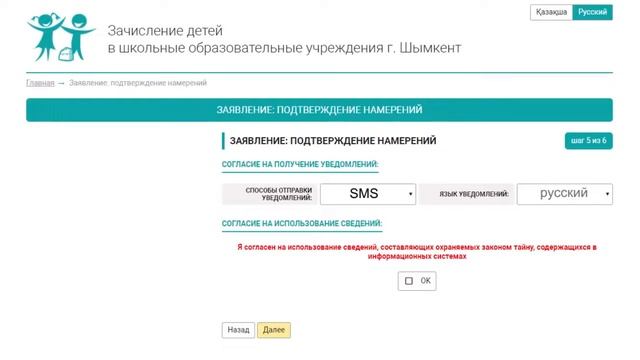Click the Назад button
The width and height of the screenshot is (640, 360).
238,330
